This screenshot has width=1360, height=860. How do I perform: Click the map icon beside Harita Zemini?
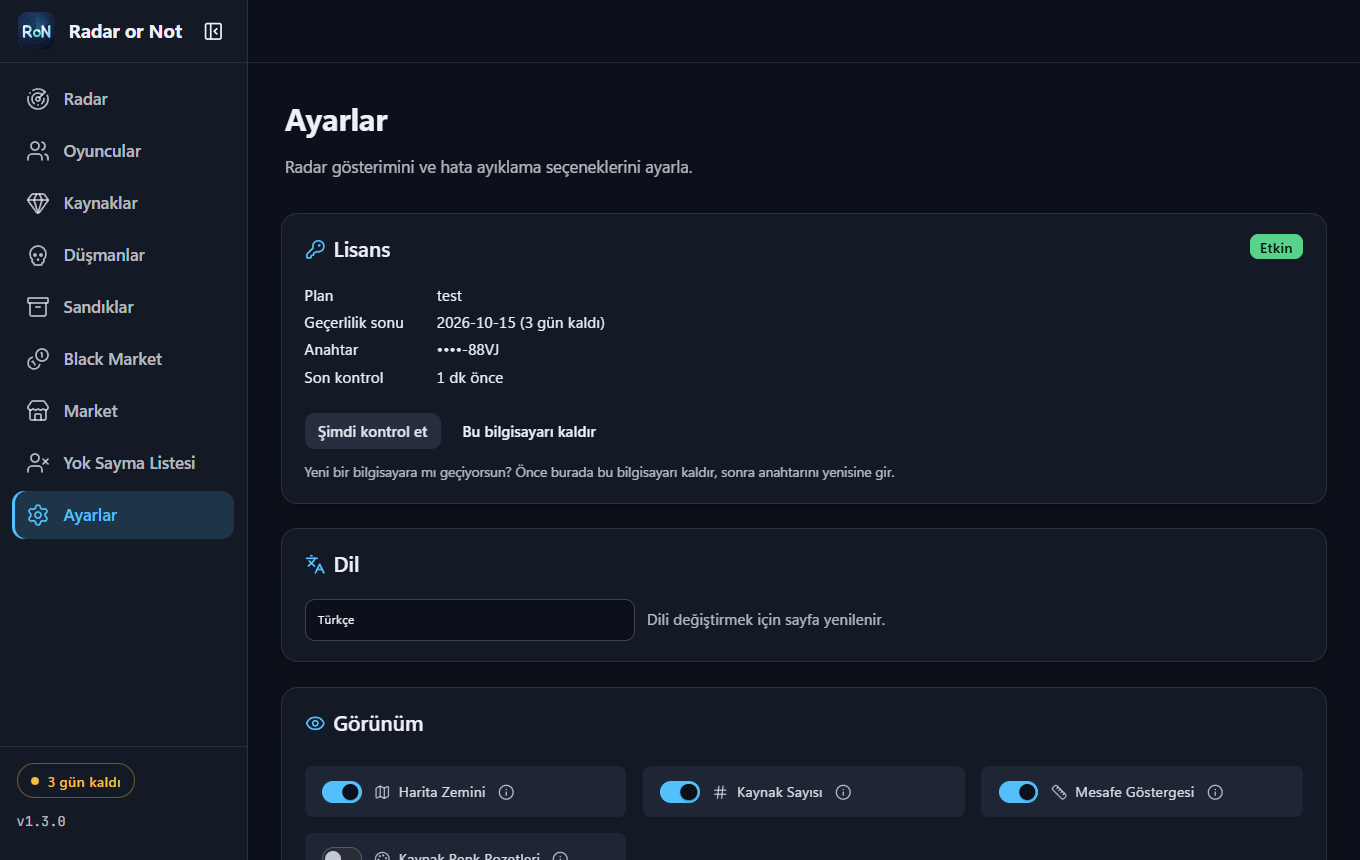(382, 792)
